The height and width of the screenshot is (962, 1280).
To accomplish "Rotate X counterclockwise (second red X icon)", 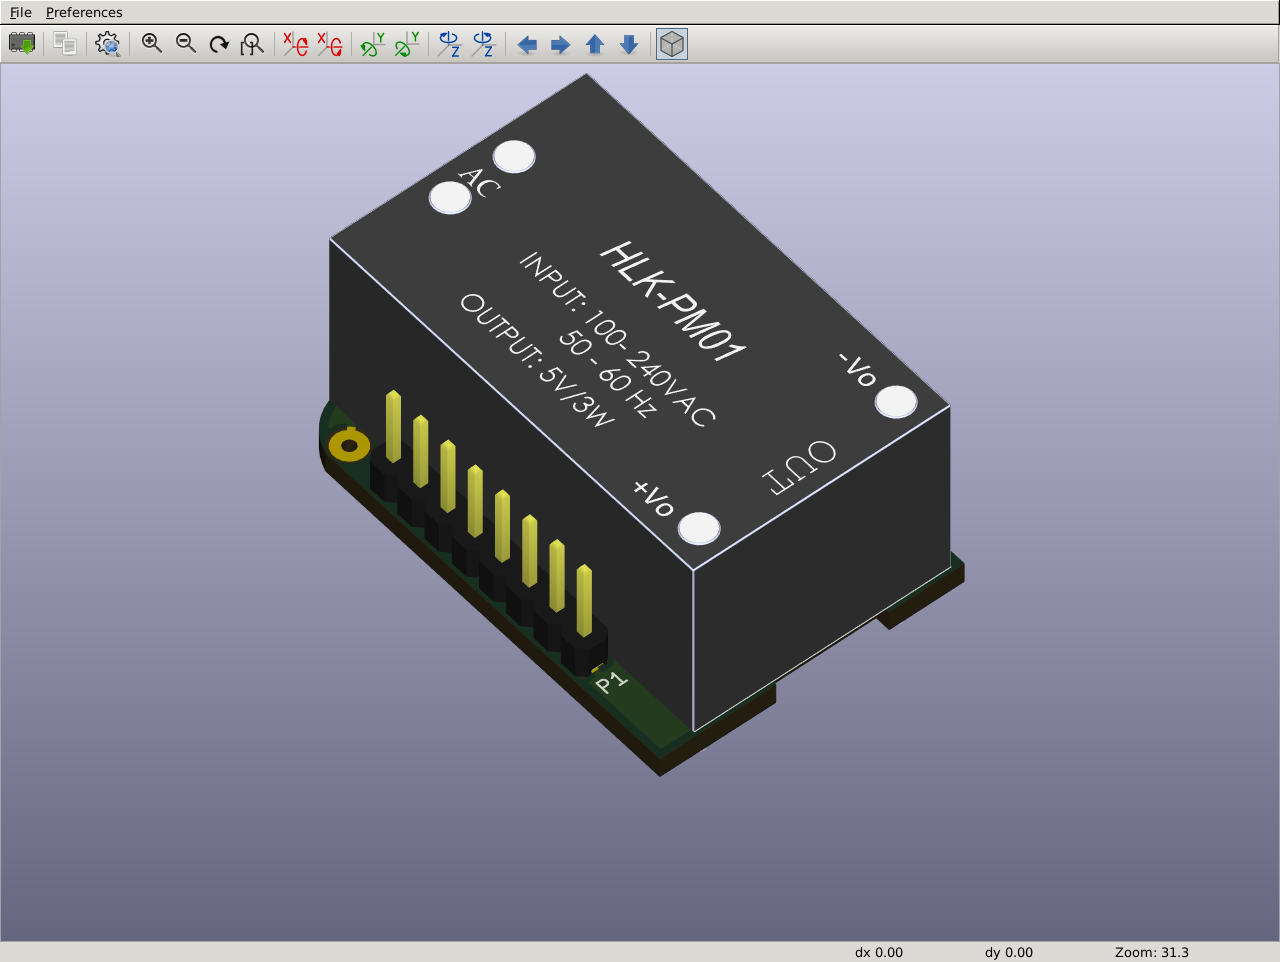I will click(x=329, y=44).
